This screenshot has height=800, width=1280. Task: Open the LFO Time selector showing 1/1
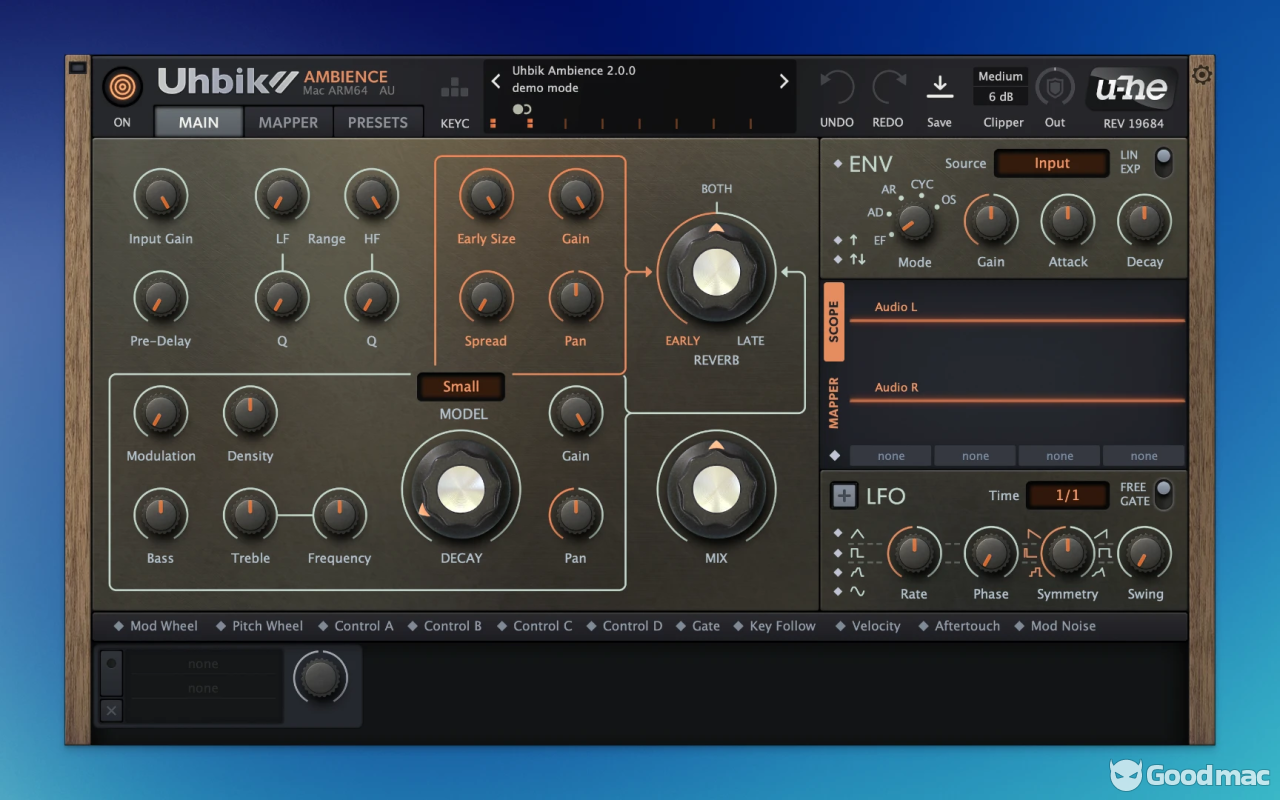tap(1067, 495)
